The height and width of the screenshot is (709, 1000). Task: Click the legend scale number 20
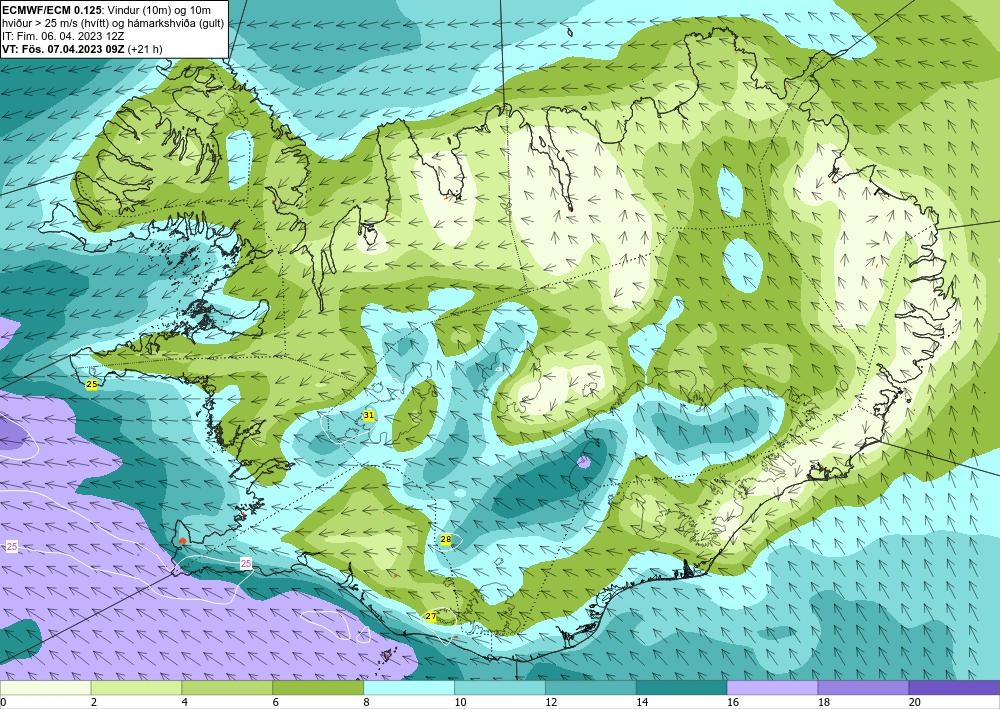pyautogui.click(x=915, y=703)
